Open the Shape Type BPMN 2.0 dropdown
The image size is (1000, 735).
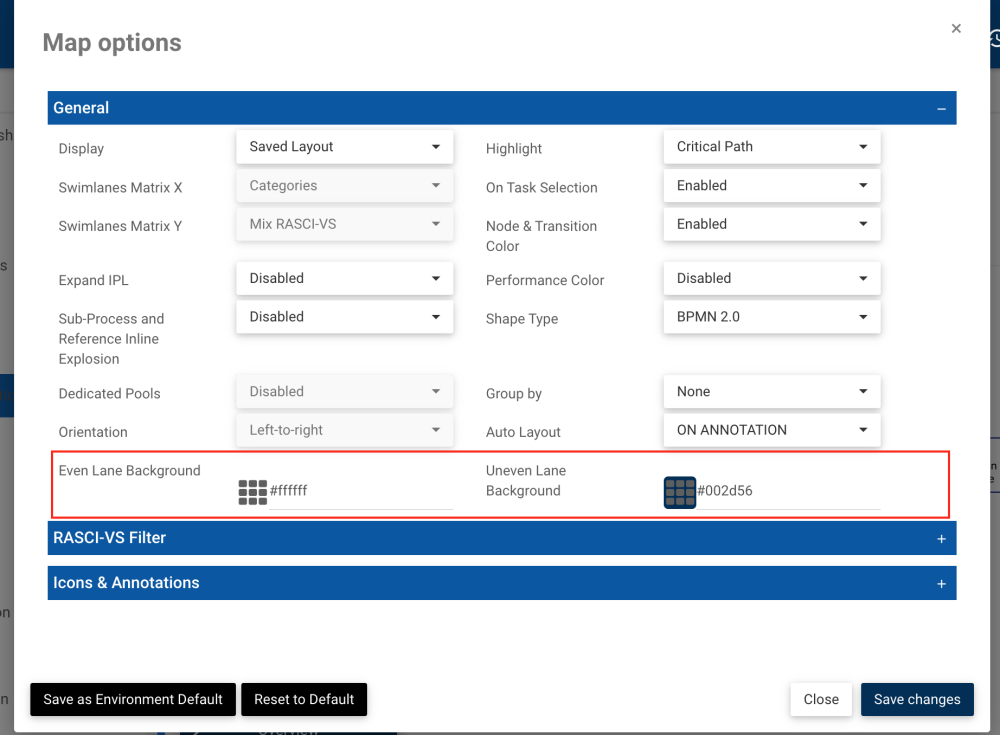click(x=771, y=317)
